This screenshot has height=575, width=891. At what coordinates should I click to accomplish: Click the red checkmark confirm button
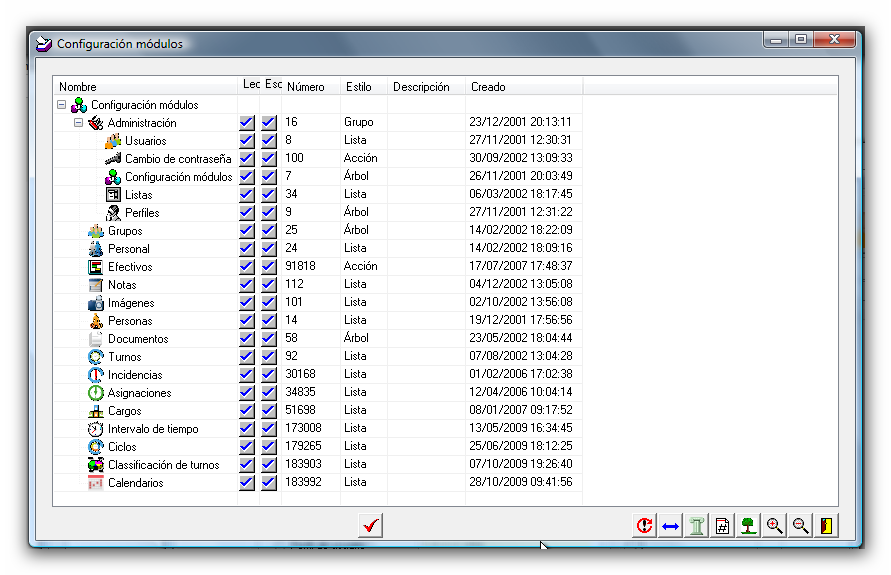pyautogui.click(x=370, y=525)
